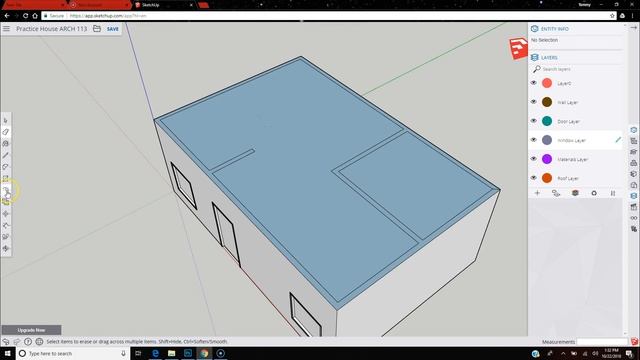640x360 pixels.
Task: Click the model title Practice House ARCH 113
Action: [51, 29]
